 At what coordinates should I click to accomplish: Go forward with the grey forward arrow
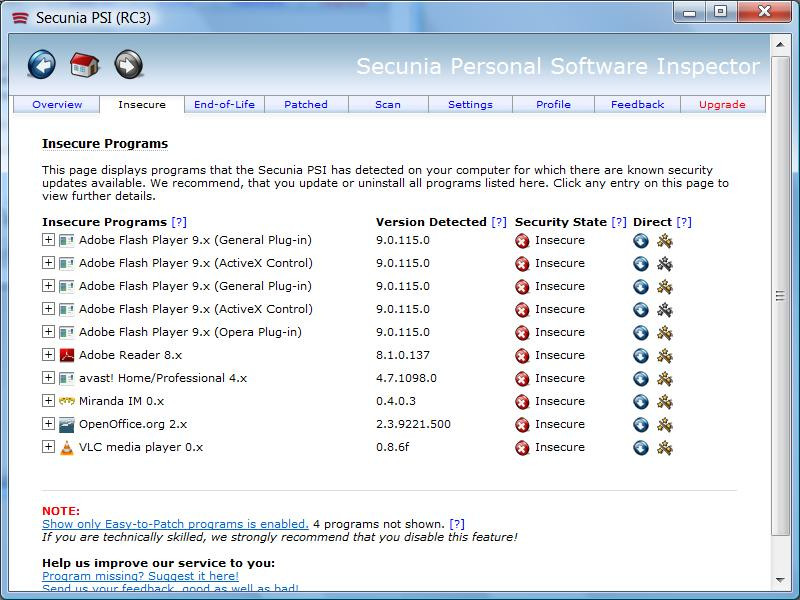pos(128,64)
